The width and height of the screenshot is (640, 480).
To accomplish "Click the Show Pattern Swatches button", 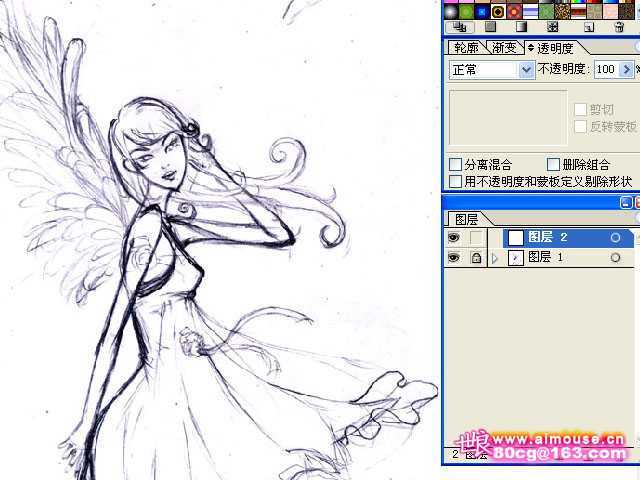I will [552, 27].
